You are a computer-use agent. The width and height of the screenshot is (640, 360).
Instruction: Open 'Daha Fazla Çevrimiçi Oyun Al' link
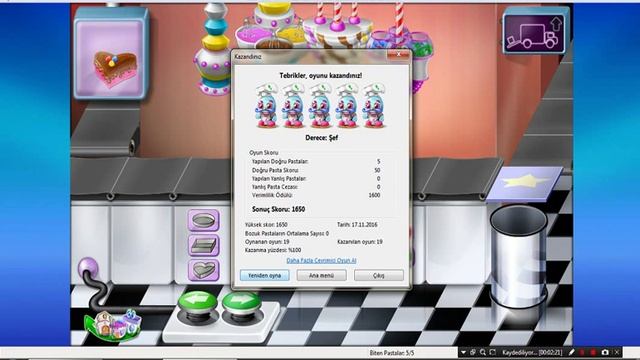(x=321, y=260)
